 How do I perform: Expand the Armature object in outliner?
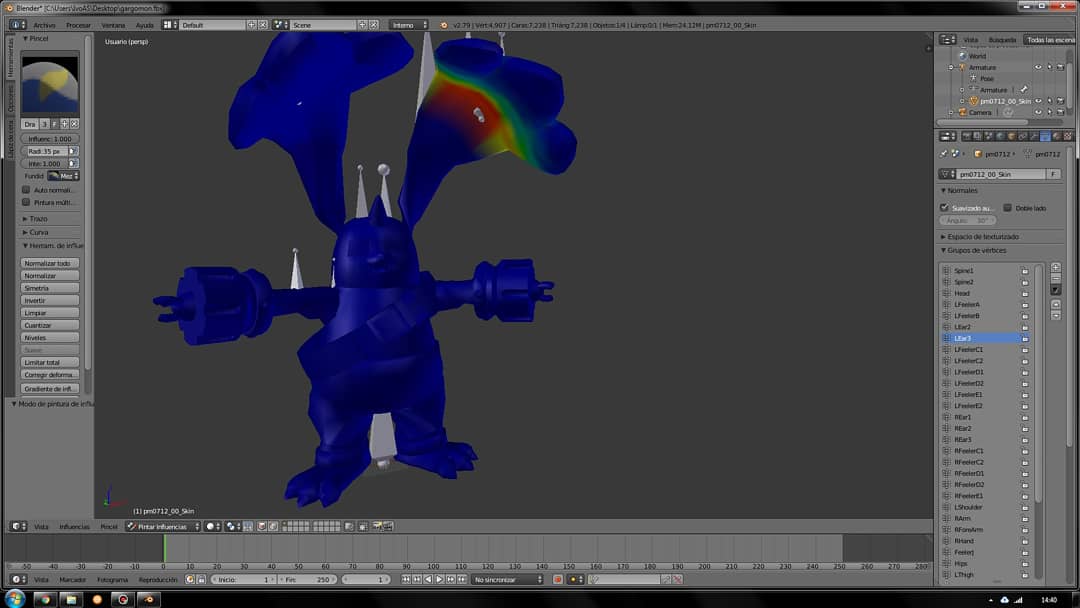point(951,67)
